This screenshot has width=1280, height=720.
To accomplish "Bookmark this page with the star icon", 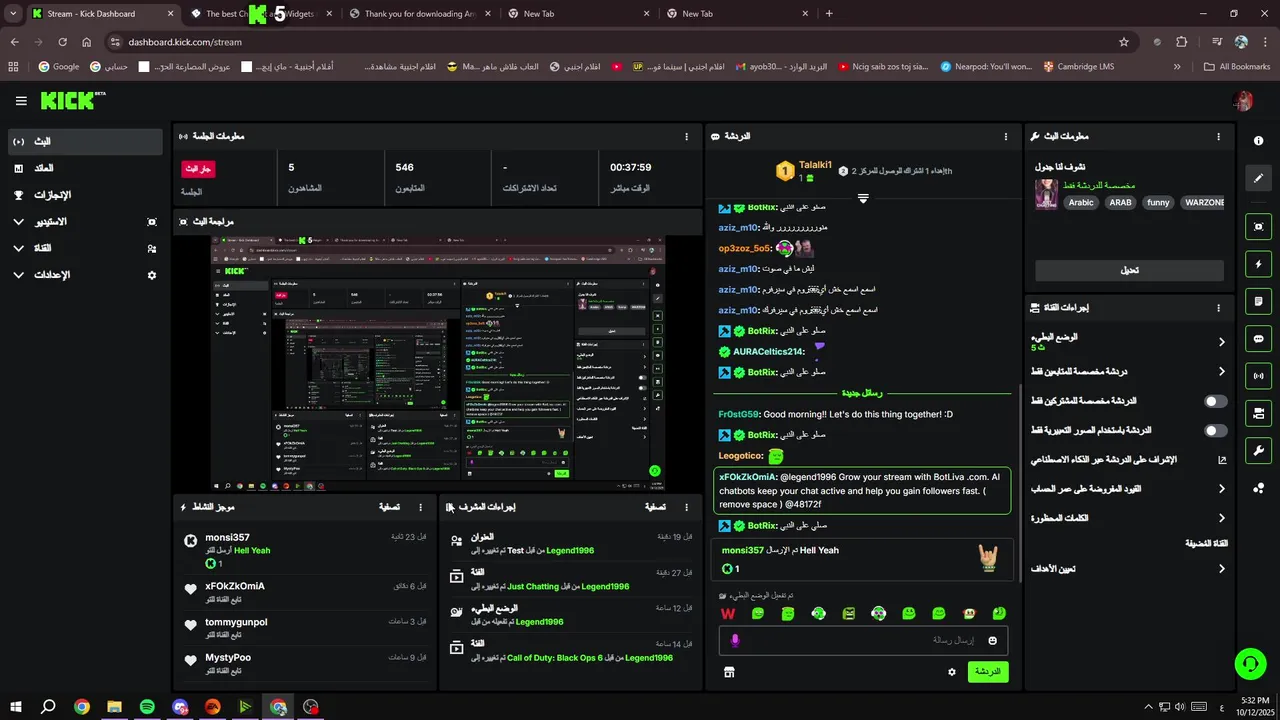I will pyautogui.click(x=1124, y=42).
